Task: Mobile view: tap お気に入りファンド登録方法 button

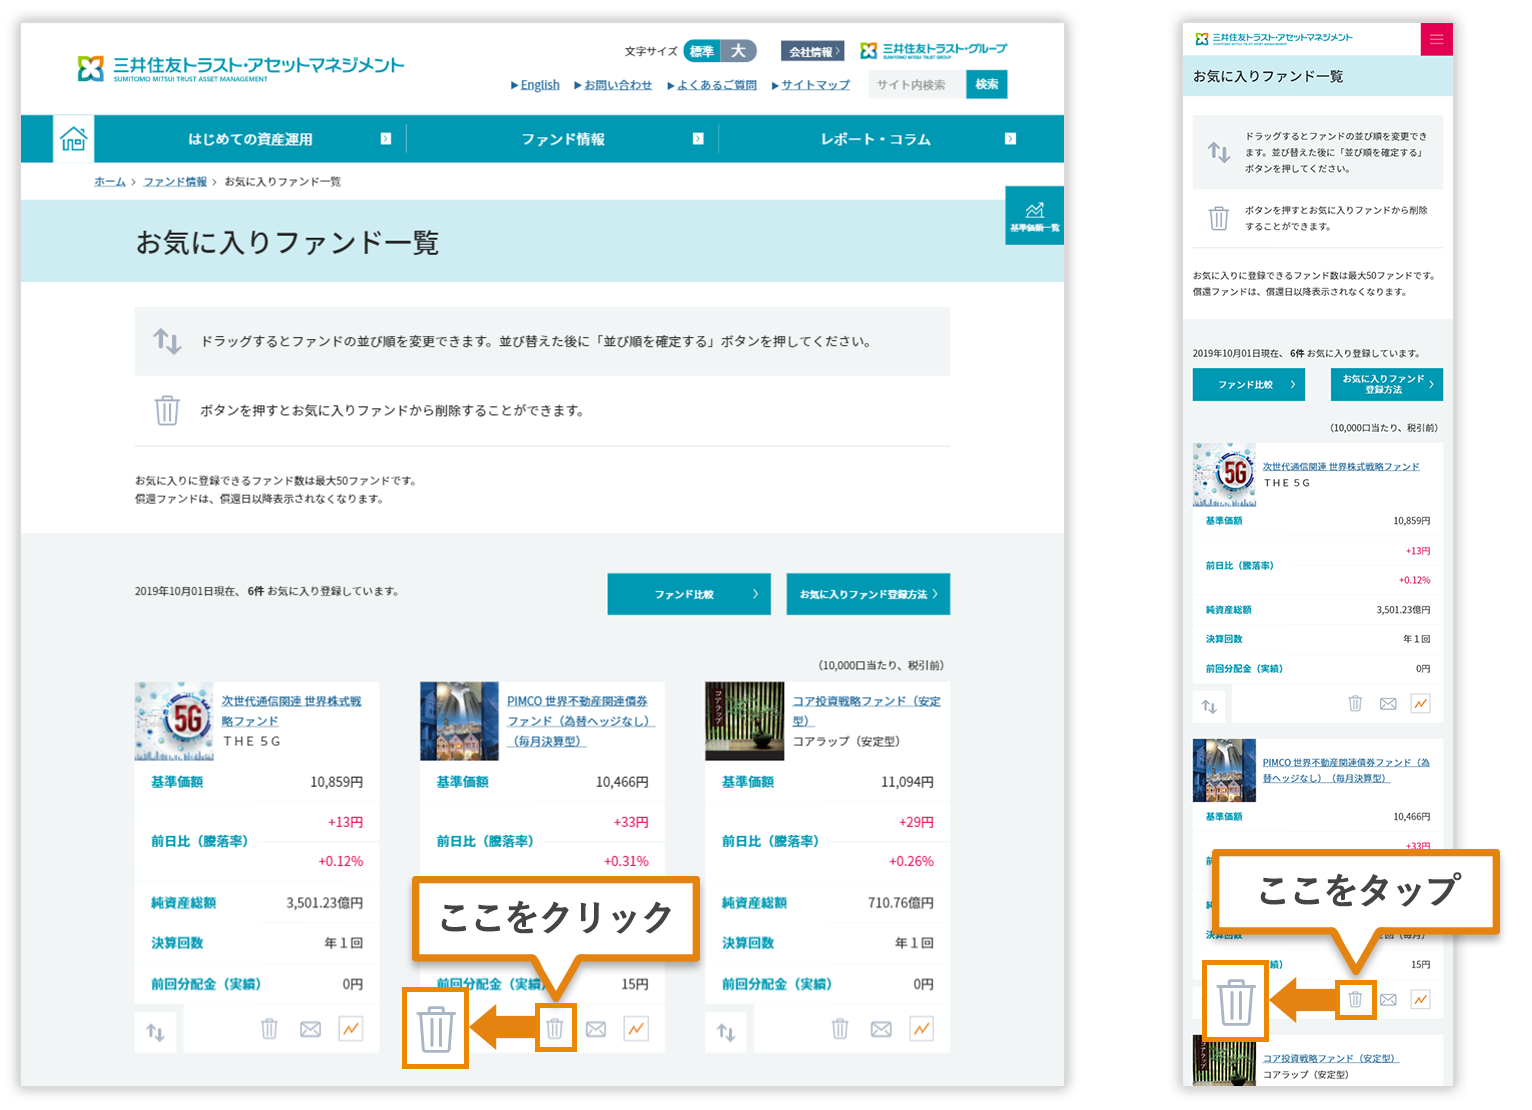Action: (1387, 384)
